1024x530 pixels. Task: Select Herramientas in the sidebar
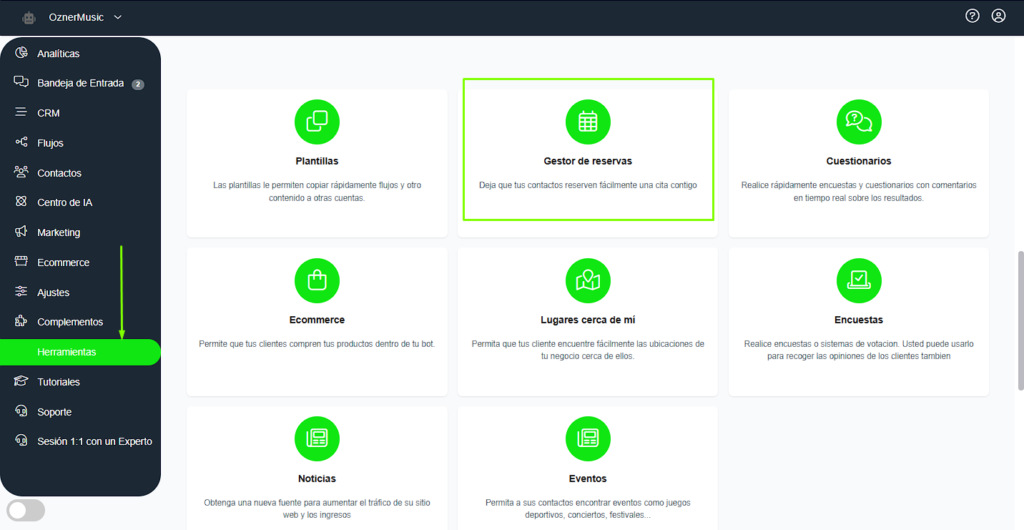click(x=67, y=352)
